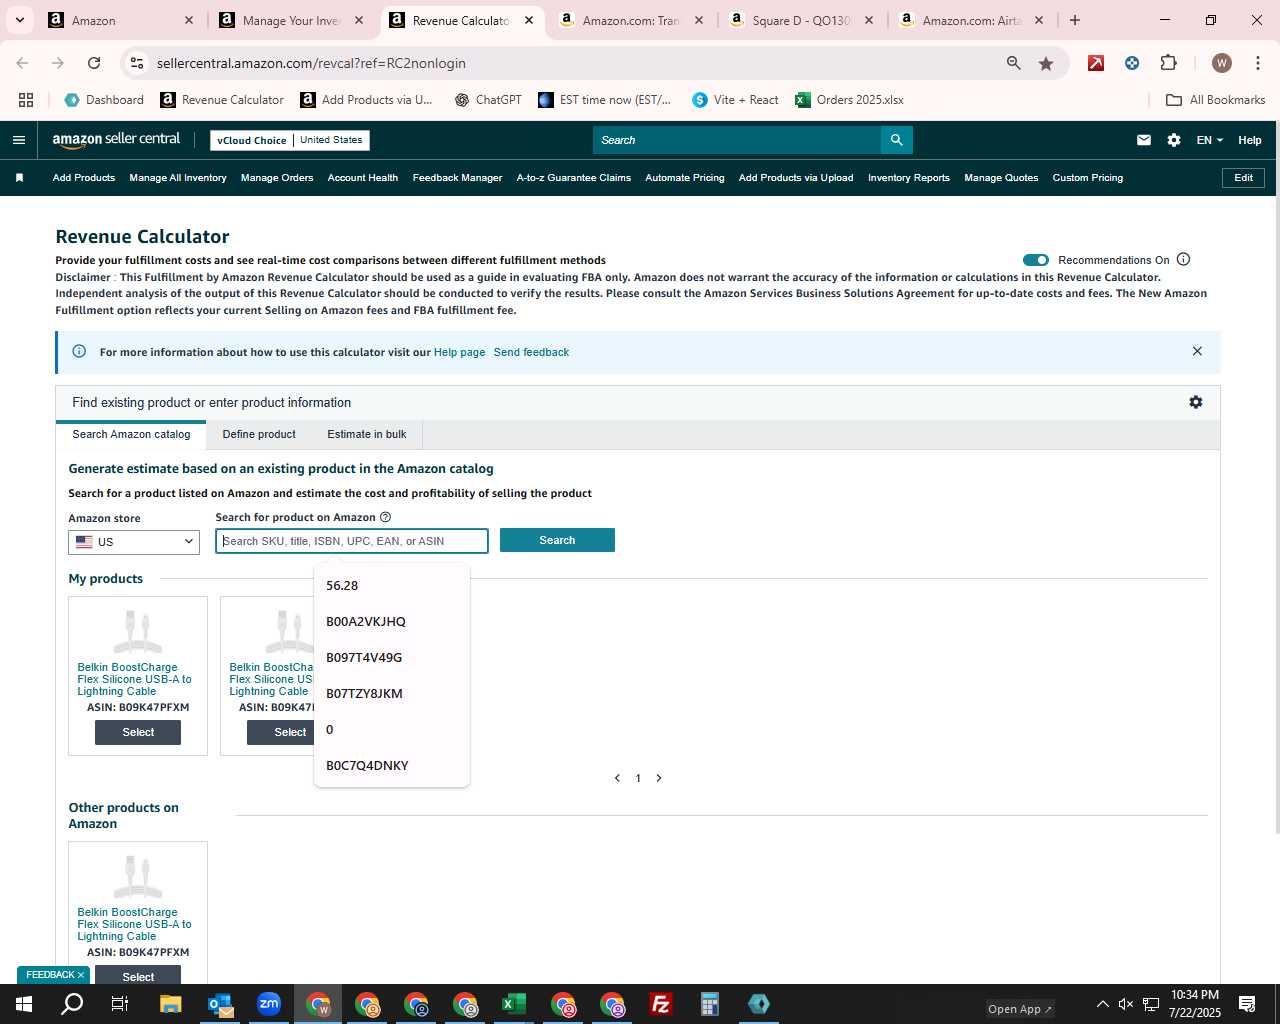Switch to Search Amazon catalog tab
The image size is (1280, 1024).
pyautogui.click(x=131, y=434)
